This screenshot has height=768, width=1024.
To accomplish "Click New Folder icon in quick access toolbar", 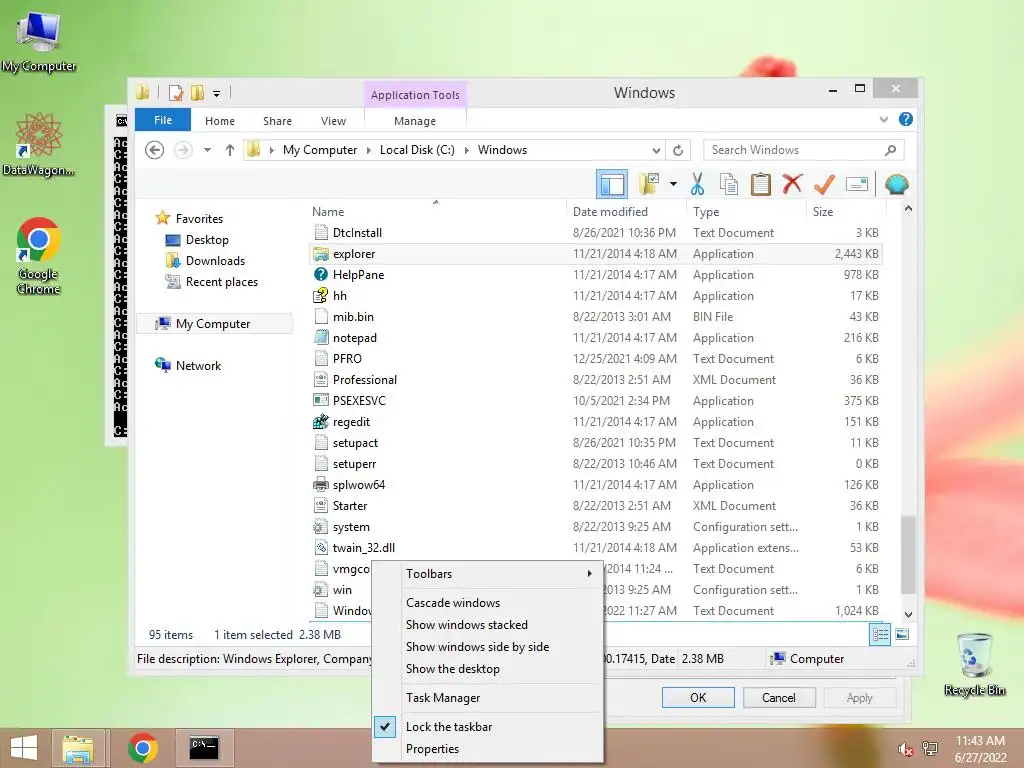I will (197, 93).
